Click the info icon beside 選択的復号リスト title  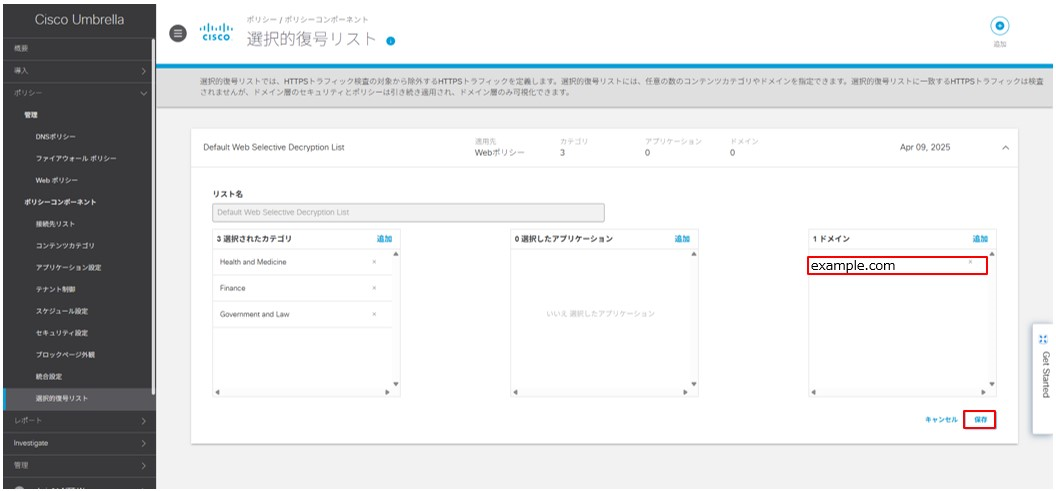pos(391,41)
